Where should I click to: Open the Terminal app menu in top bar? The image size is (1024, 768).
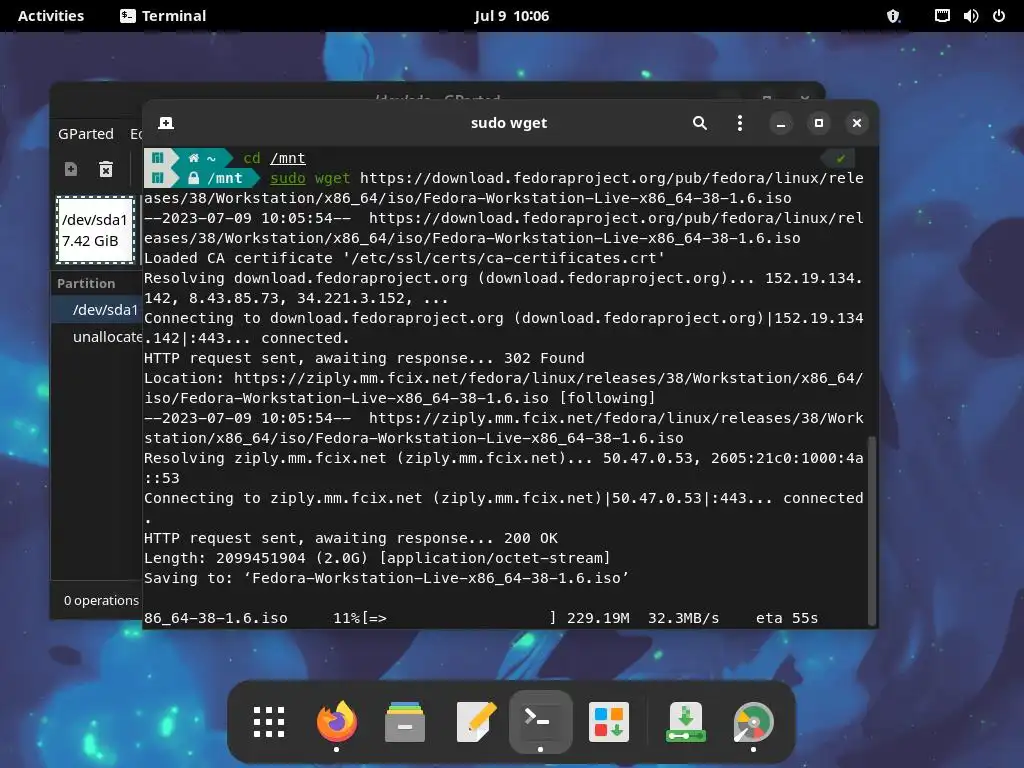point(163,16)
